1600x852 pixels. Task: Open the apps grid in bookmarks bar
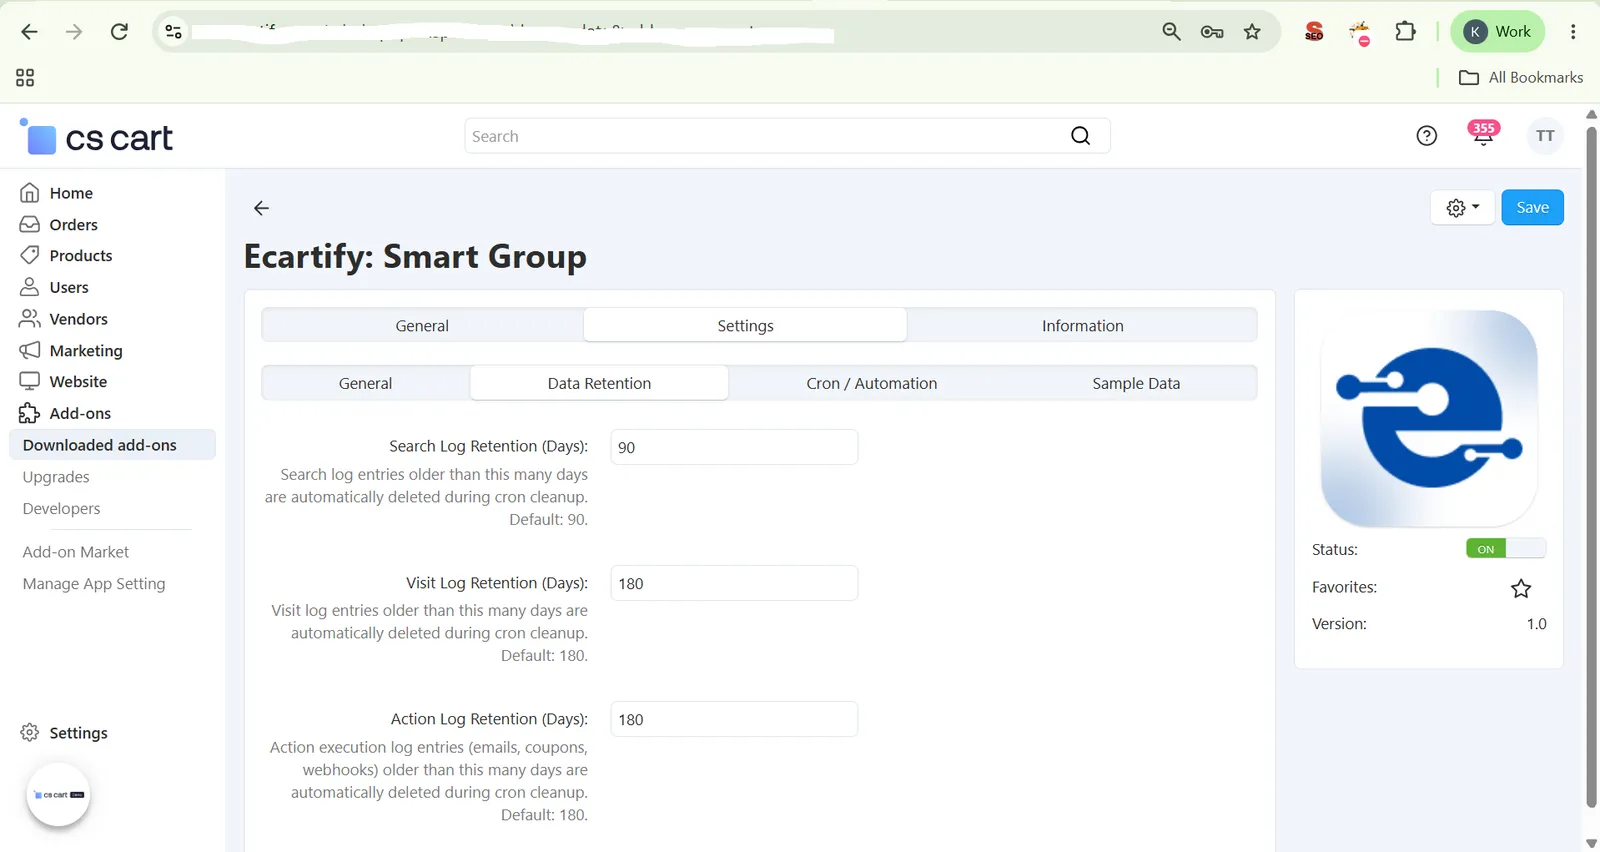pos(25,78)
